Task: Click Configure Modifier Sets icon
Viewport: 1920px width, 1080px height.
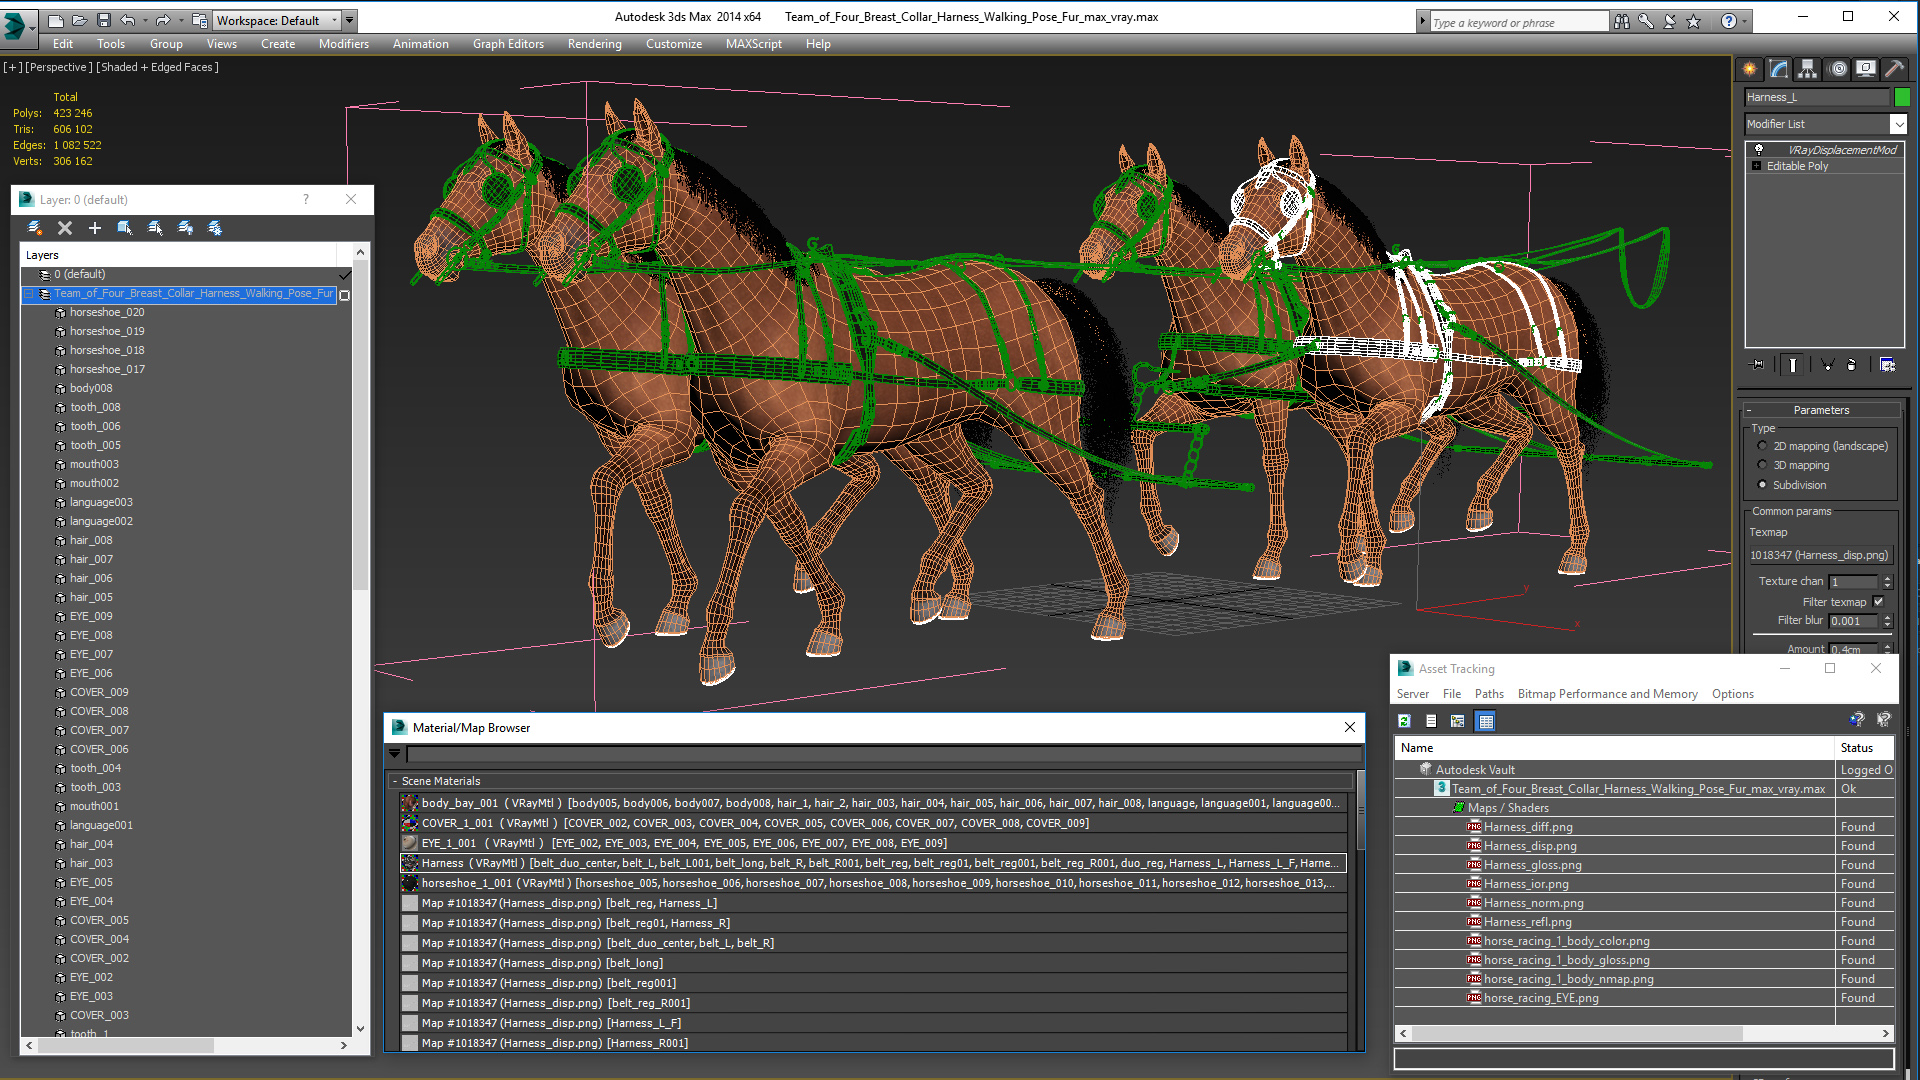Action: [x=1887, y=365]
